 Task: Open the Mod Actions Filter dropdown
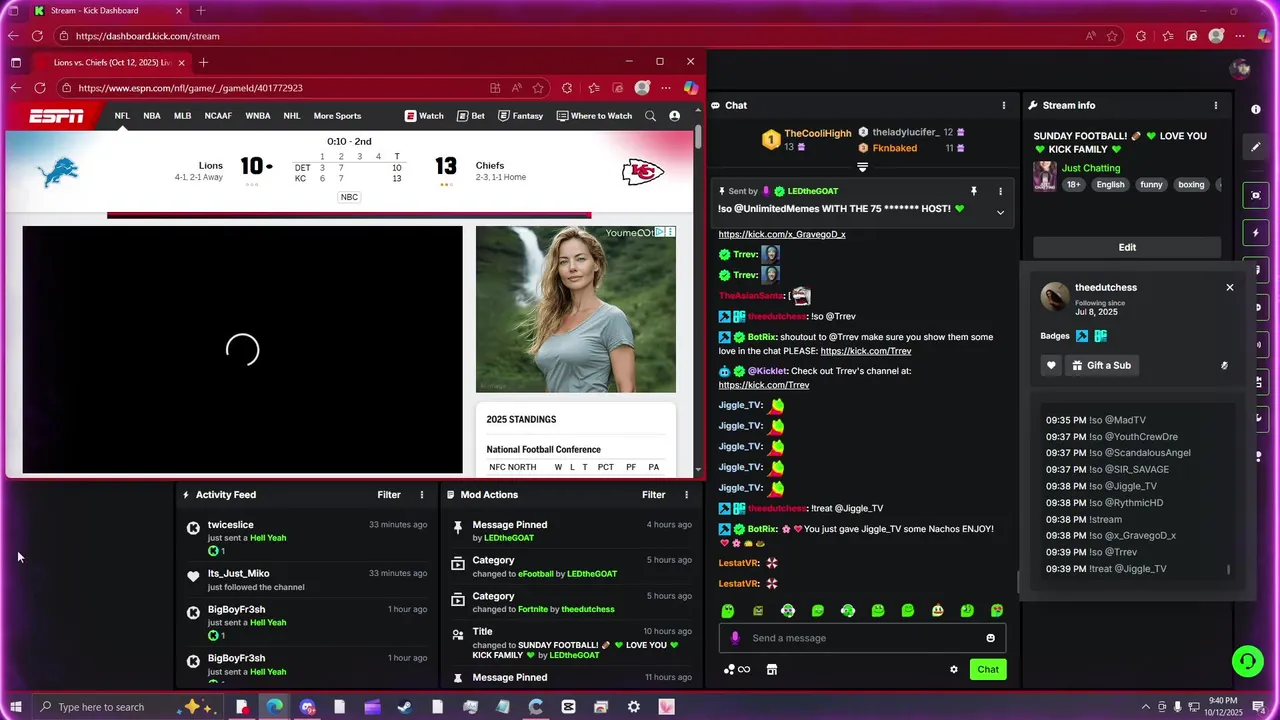pos(654,495)
